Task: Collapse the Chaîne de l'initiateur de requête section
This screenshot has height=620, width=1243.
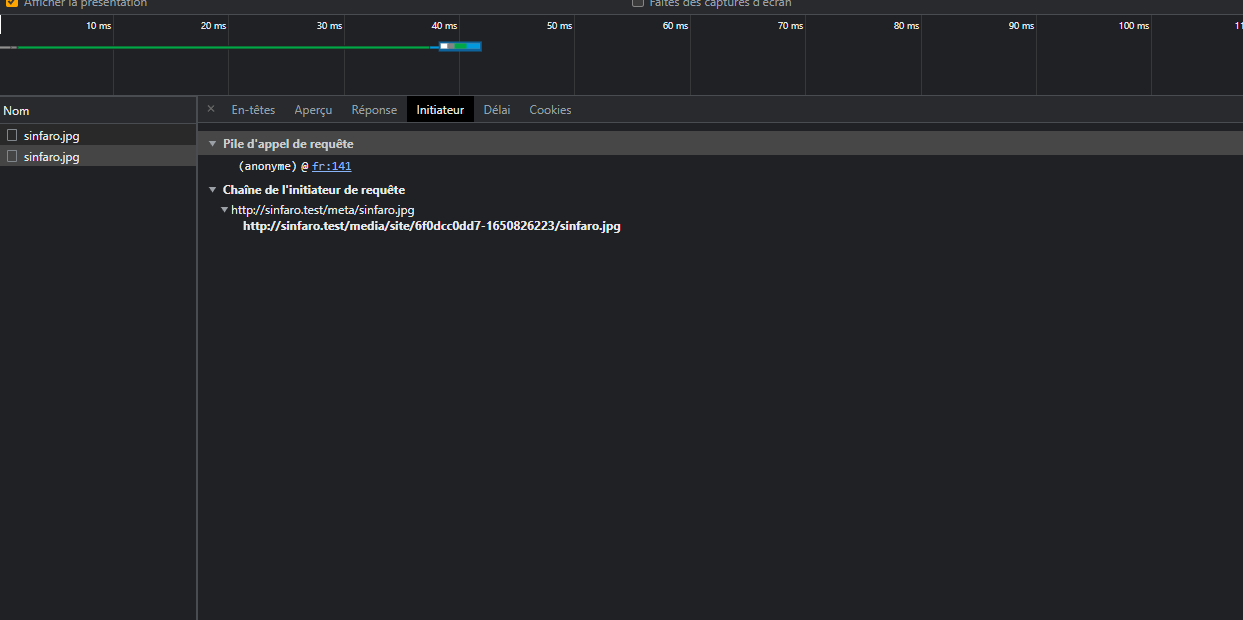Action: click(x=212, y=190)
